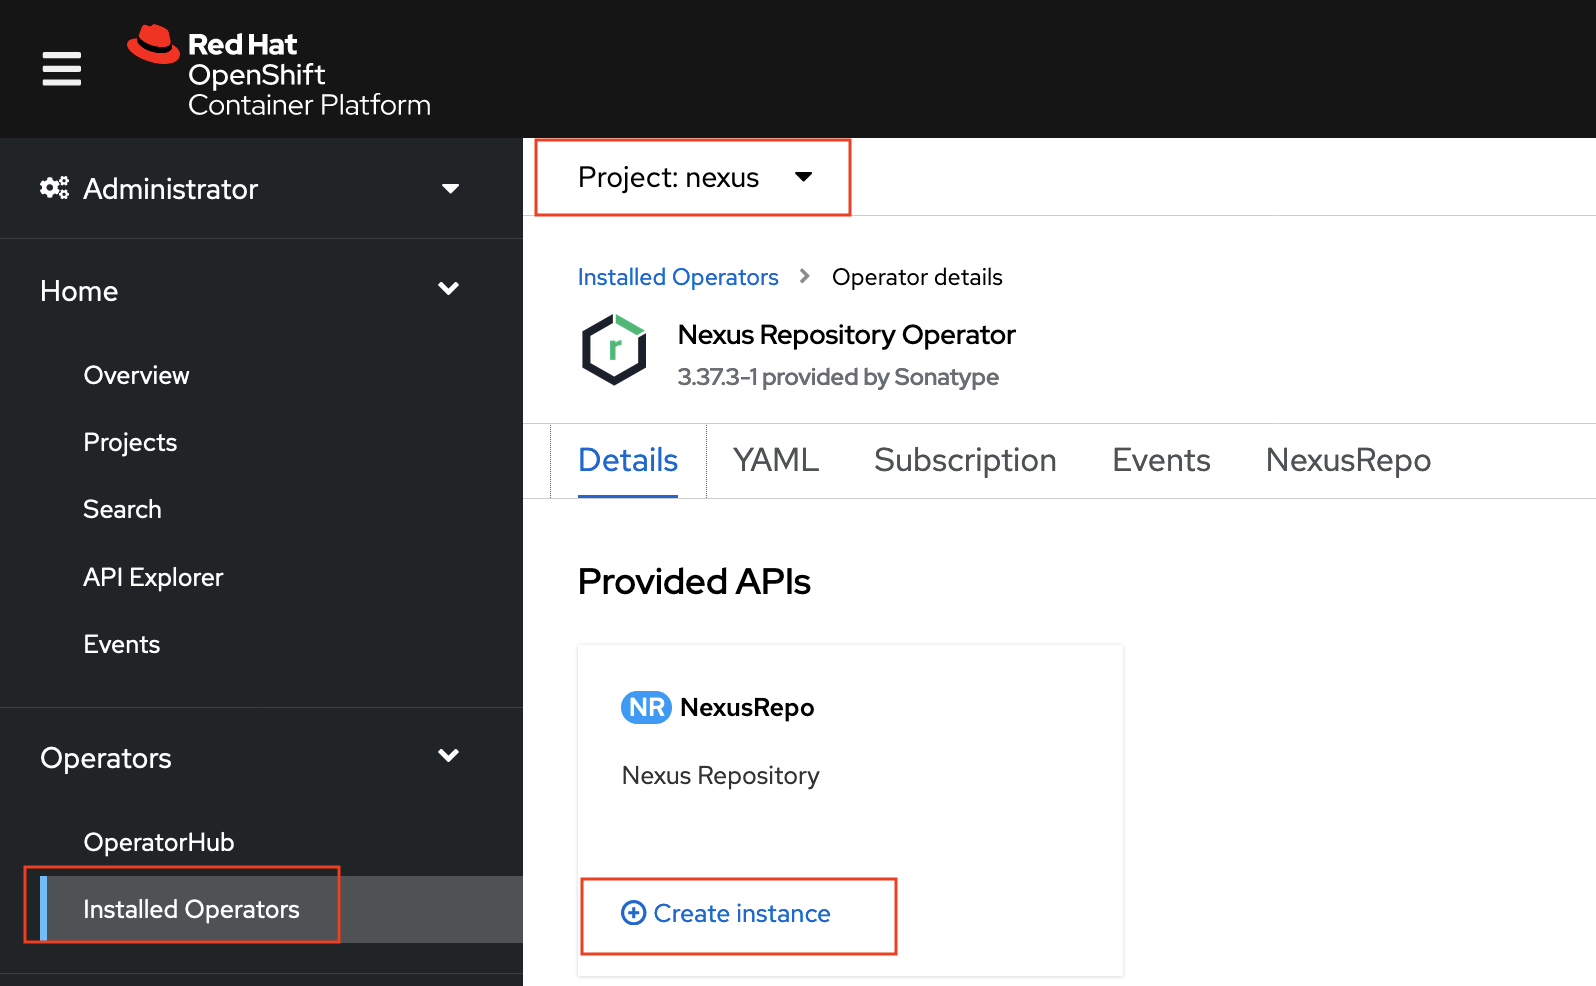Navigate to API Explorer in the sidebar
This screenshot has height=986, width=1596.
pos(153,577)
